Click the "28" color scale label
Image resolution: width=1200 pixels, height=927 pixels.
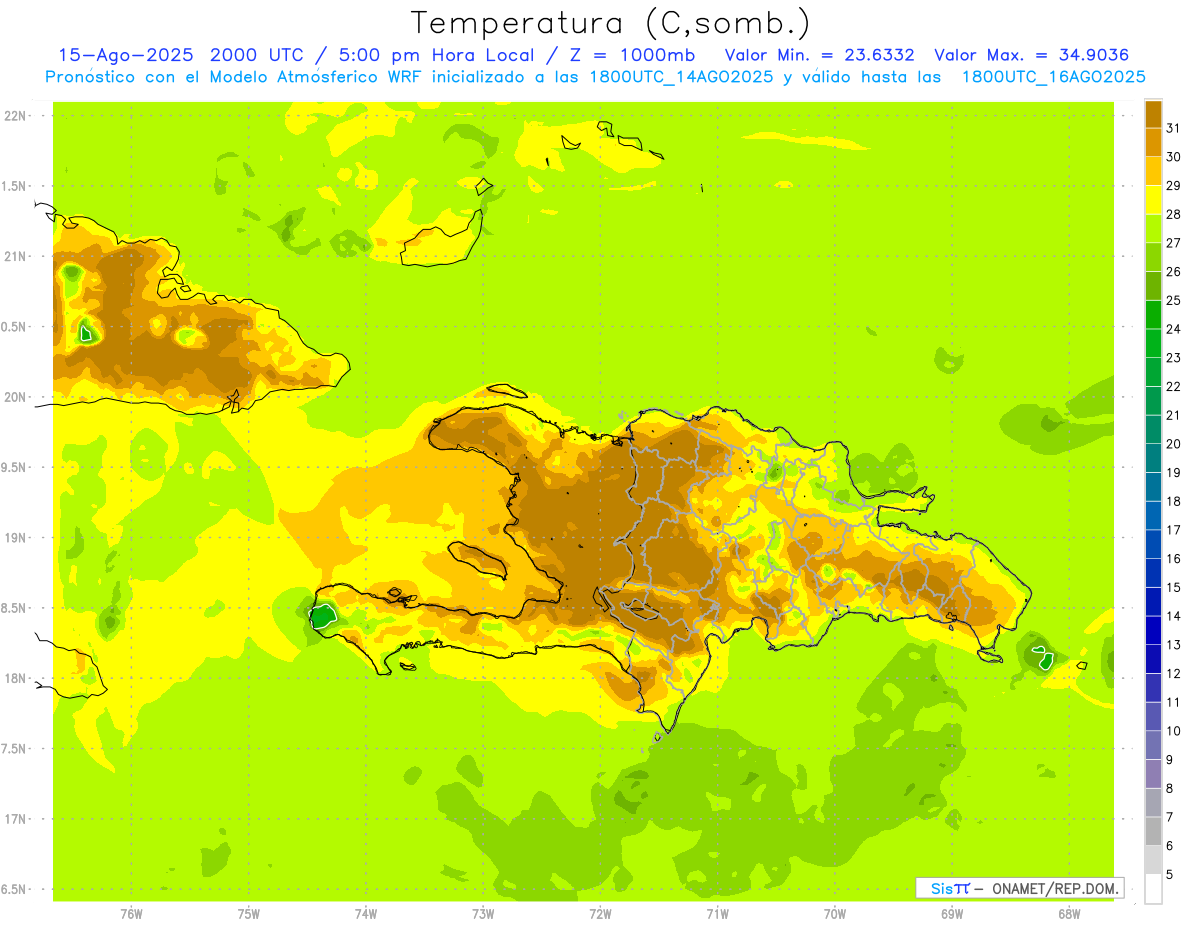coord(1174,214)
